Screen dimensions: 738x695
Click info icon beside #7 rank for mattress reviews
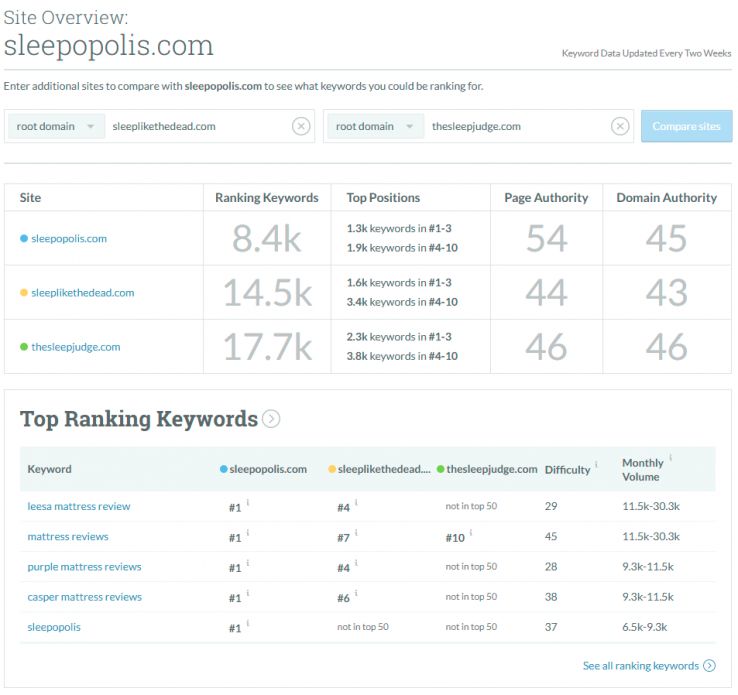click(x=356, y=533)
